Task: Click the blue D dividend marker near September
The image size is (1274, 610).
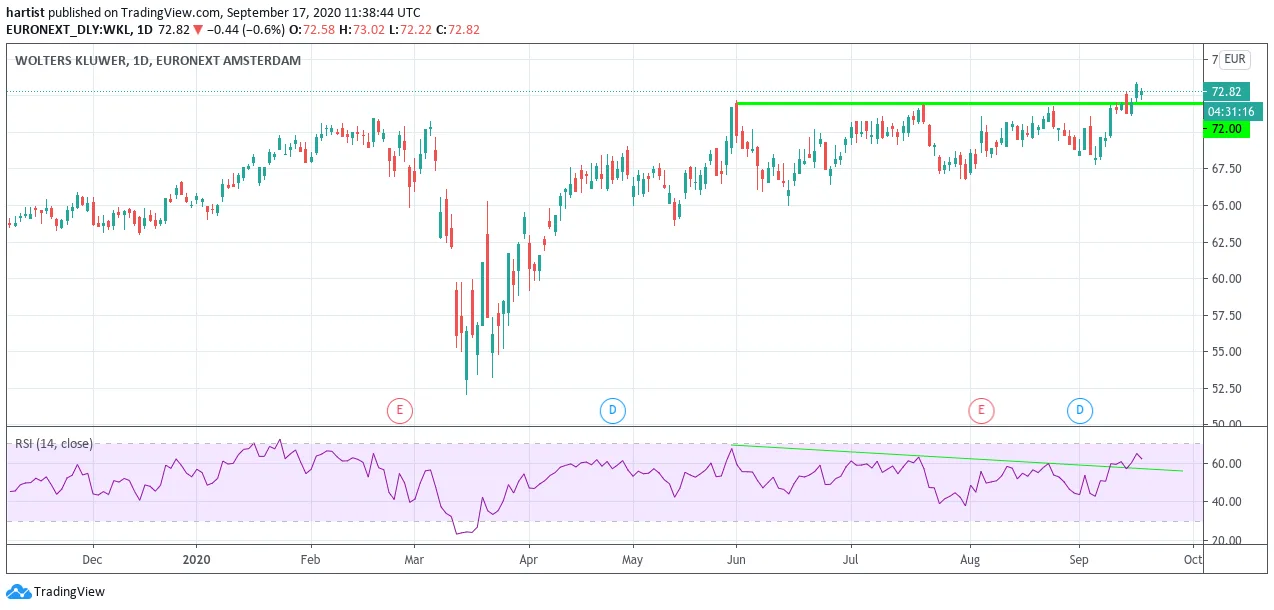Action: [1079, 409]
